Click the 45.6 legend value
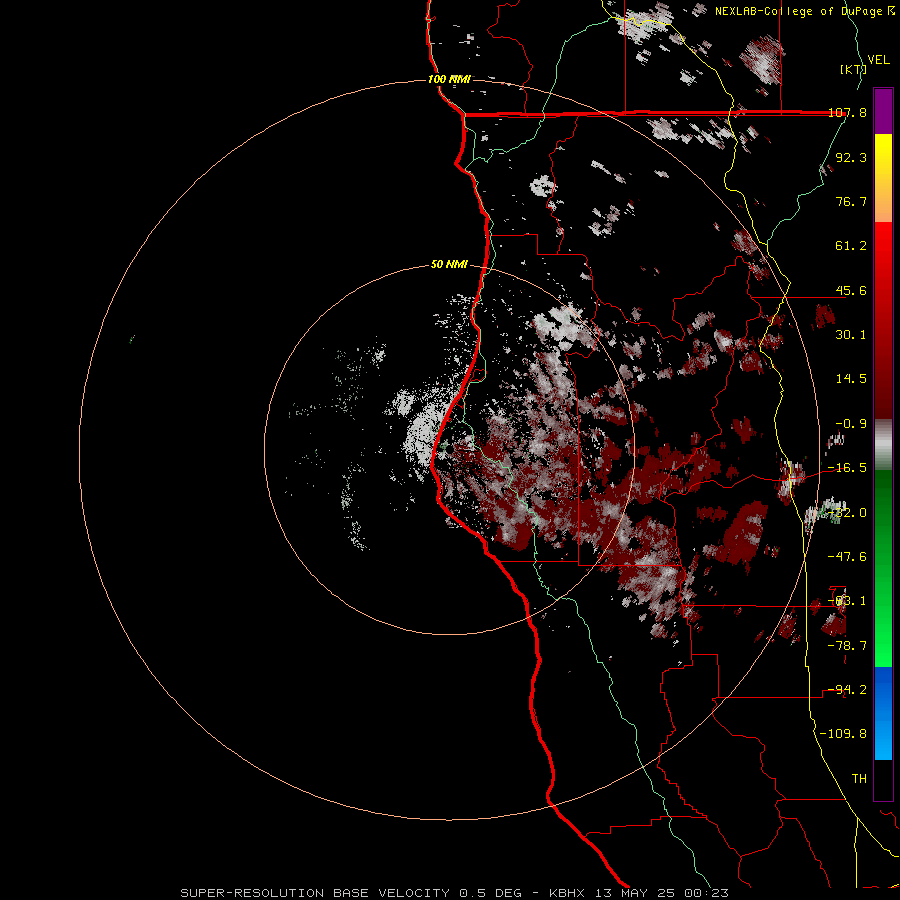This screenshot has height=900, width=900. click(851, 290)
